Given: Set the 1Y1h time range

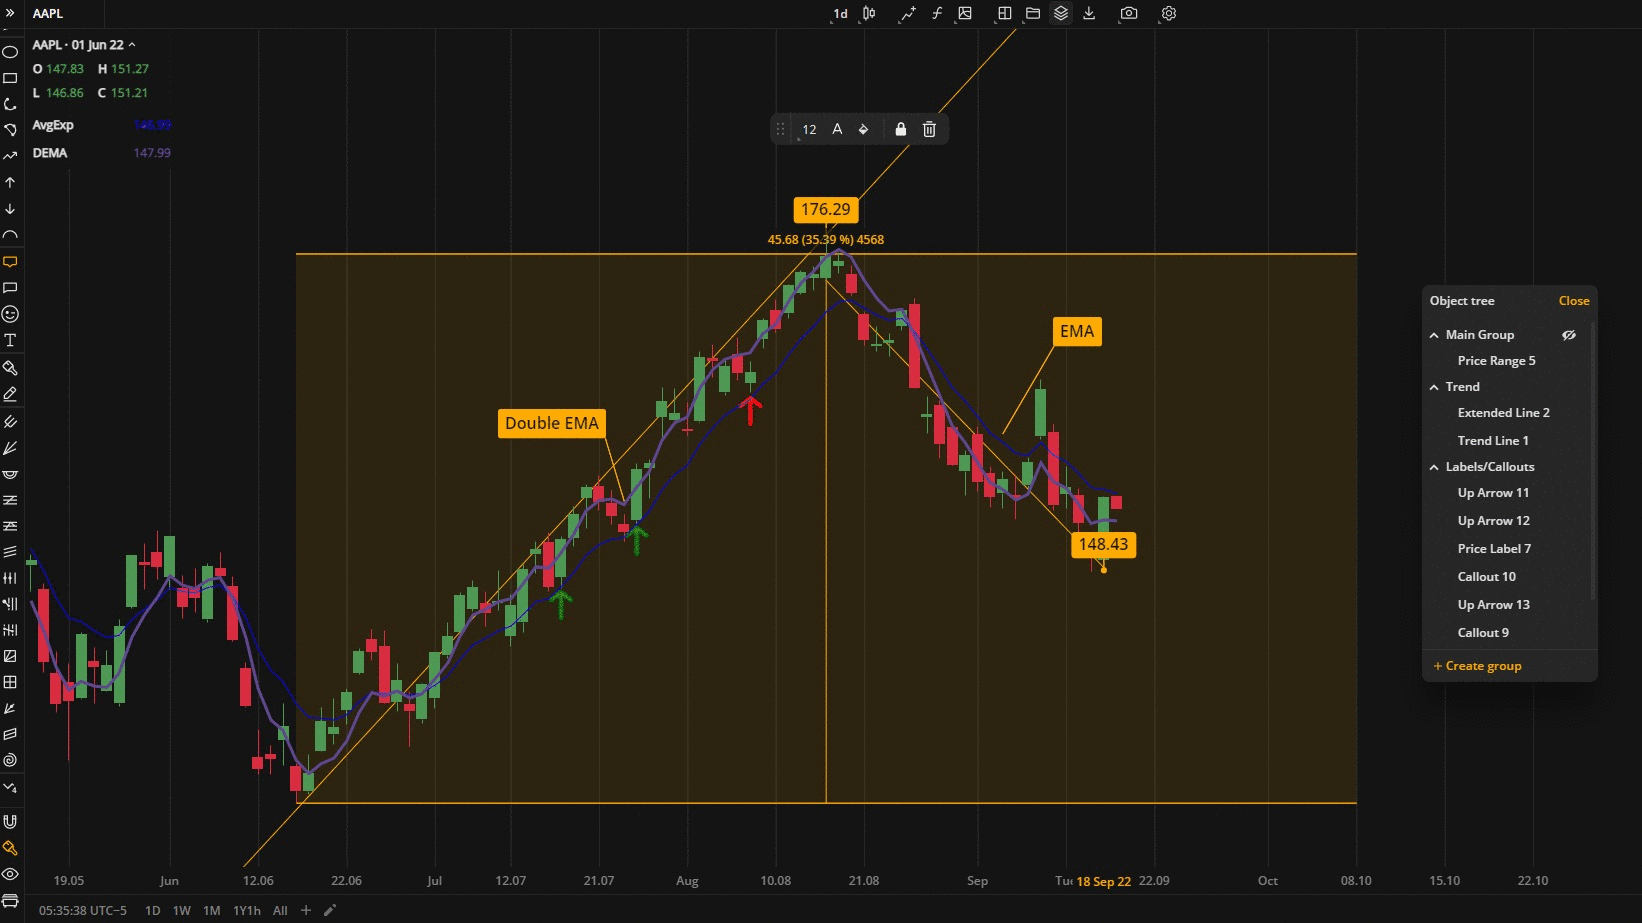Looking at the screenshot, I should (x=246, y=910).
